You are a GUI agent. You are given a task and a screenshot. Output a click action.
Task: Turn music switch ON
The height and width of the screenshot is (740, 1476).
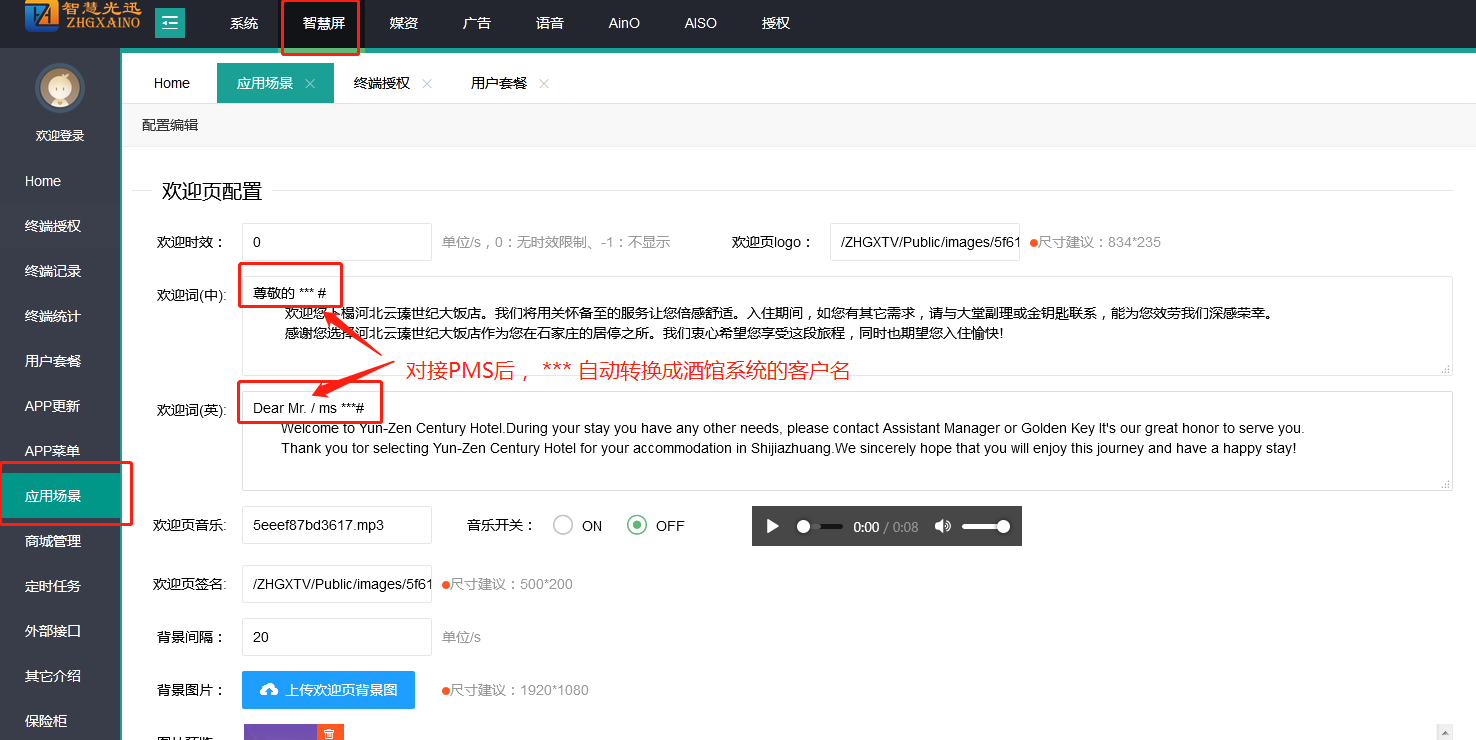[563, 525]
